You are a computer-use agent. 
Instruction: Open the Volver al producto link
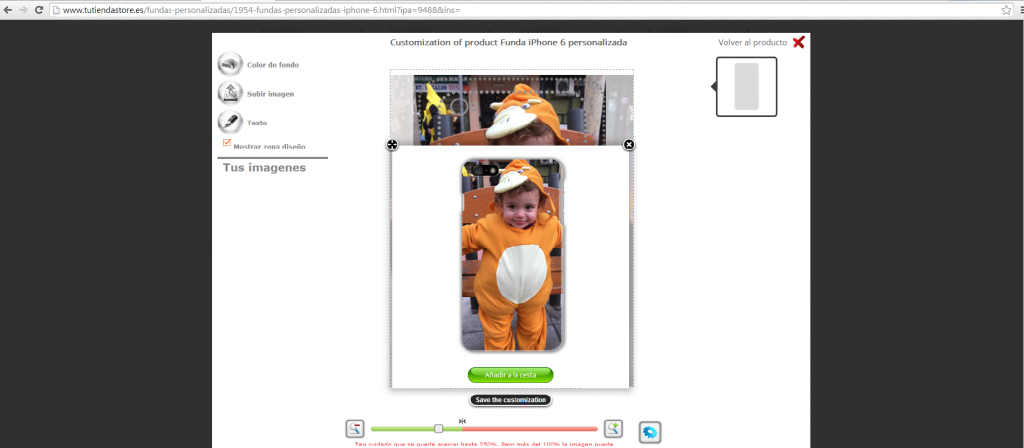(x=752, y=43)
